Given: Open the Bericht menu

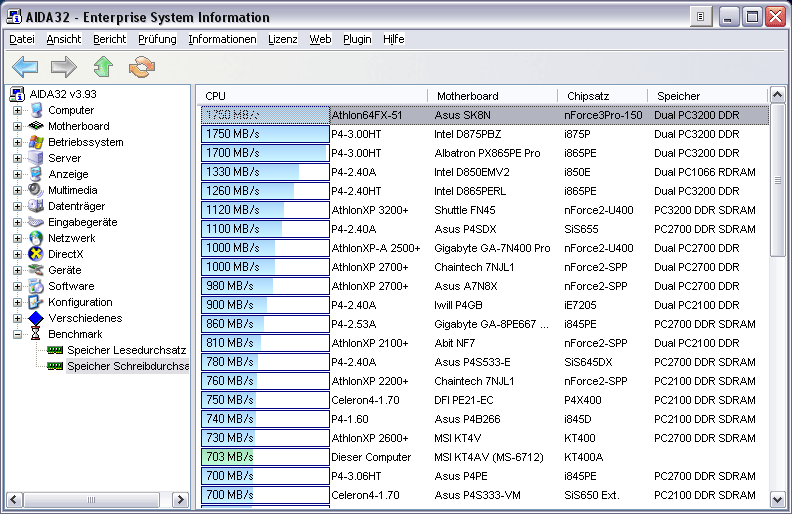Looking at the screenshot, I should (x=109, y=39).
